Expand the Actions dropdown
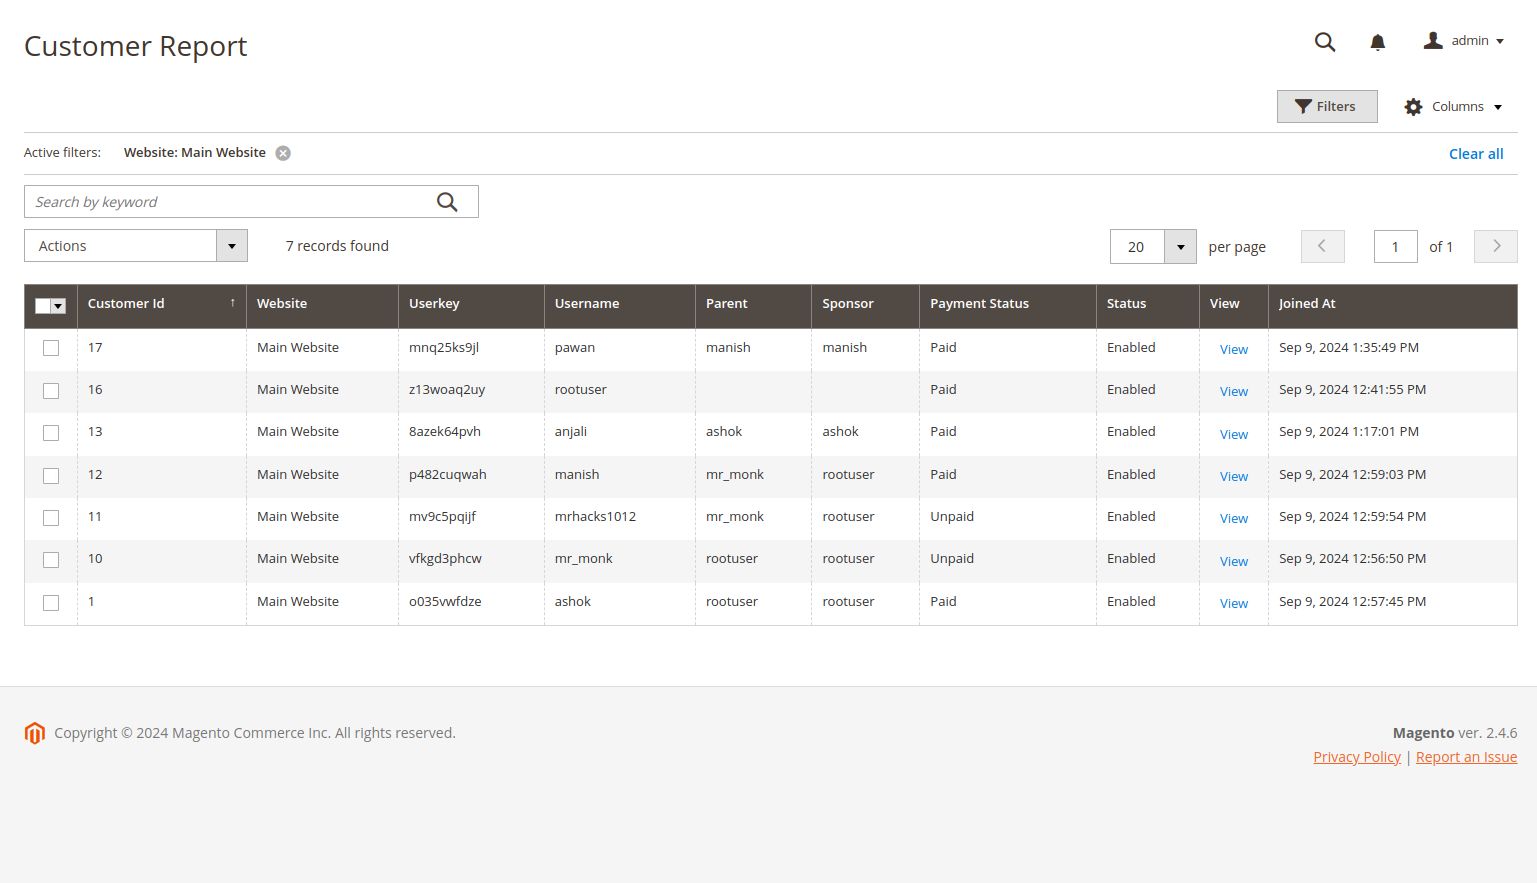Screen dimensions: 1537x883 click(x=231, y=246)
